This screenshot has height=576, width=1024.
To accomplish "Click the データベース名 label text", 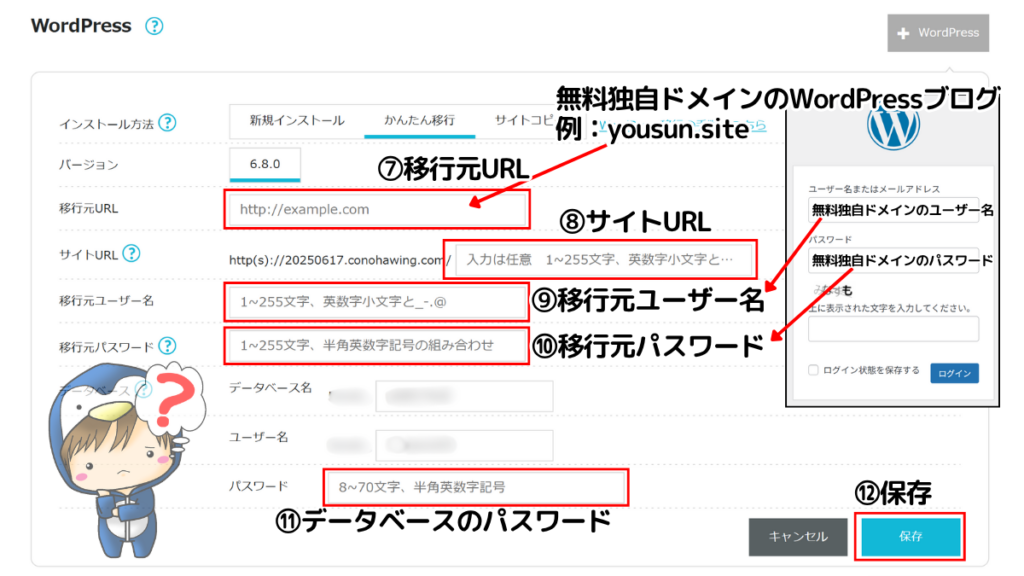I will [x=270, y=388].
